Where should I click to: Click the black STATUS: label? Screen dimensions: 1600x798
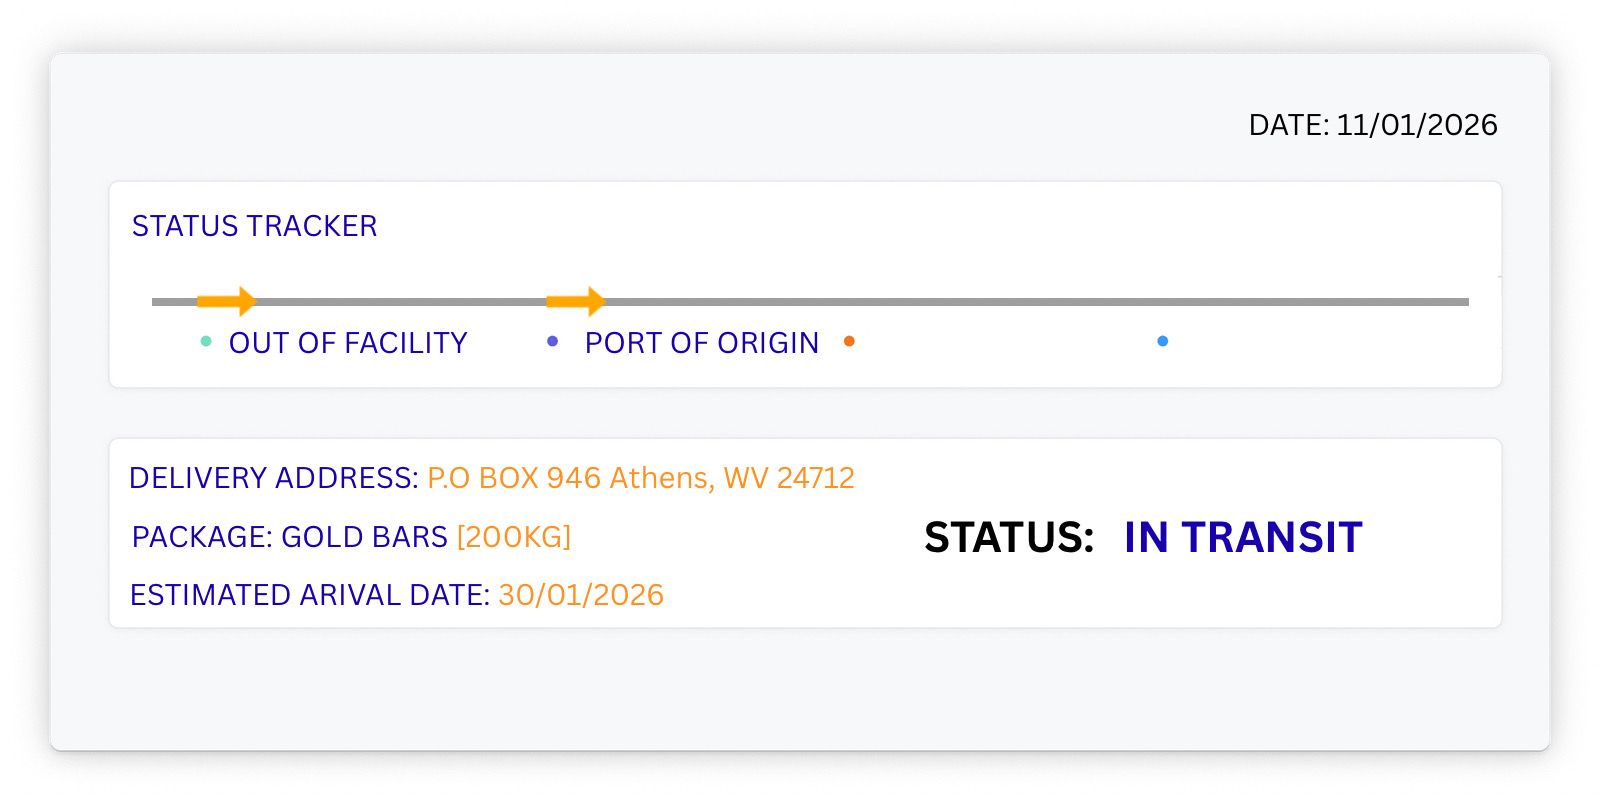1008,538
